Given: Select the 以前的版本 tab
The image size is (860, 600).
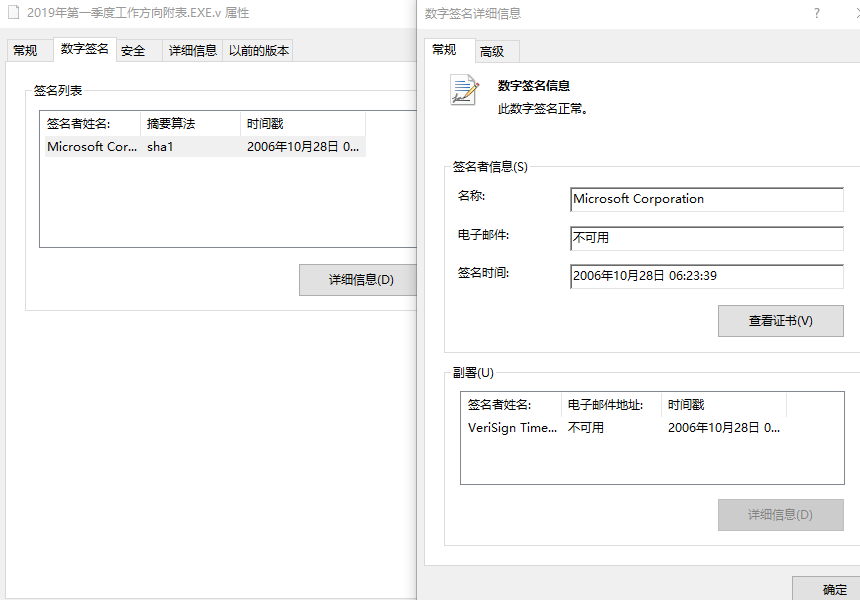Looking at the screenshot, I should click(x=259, y=51).
